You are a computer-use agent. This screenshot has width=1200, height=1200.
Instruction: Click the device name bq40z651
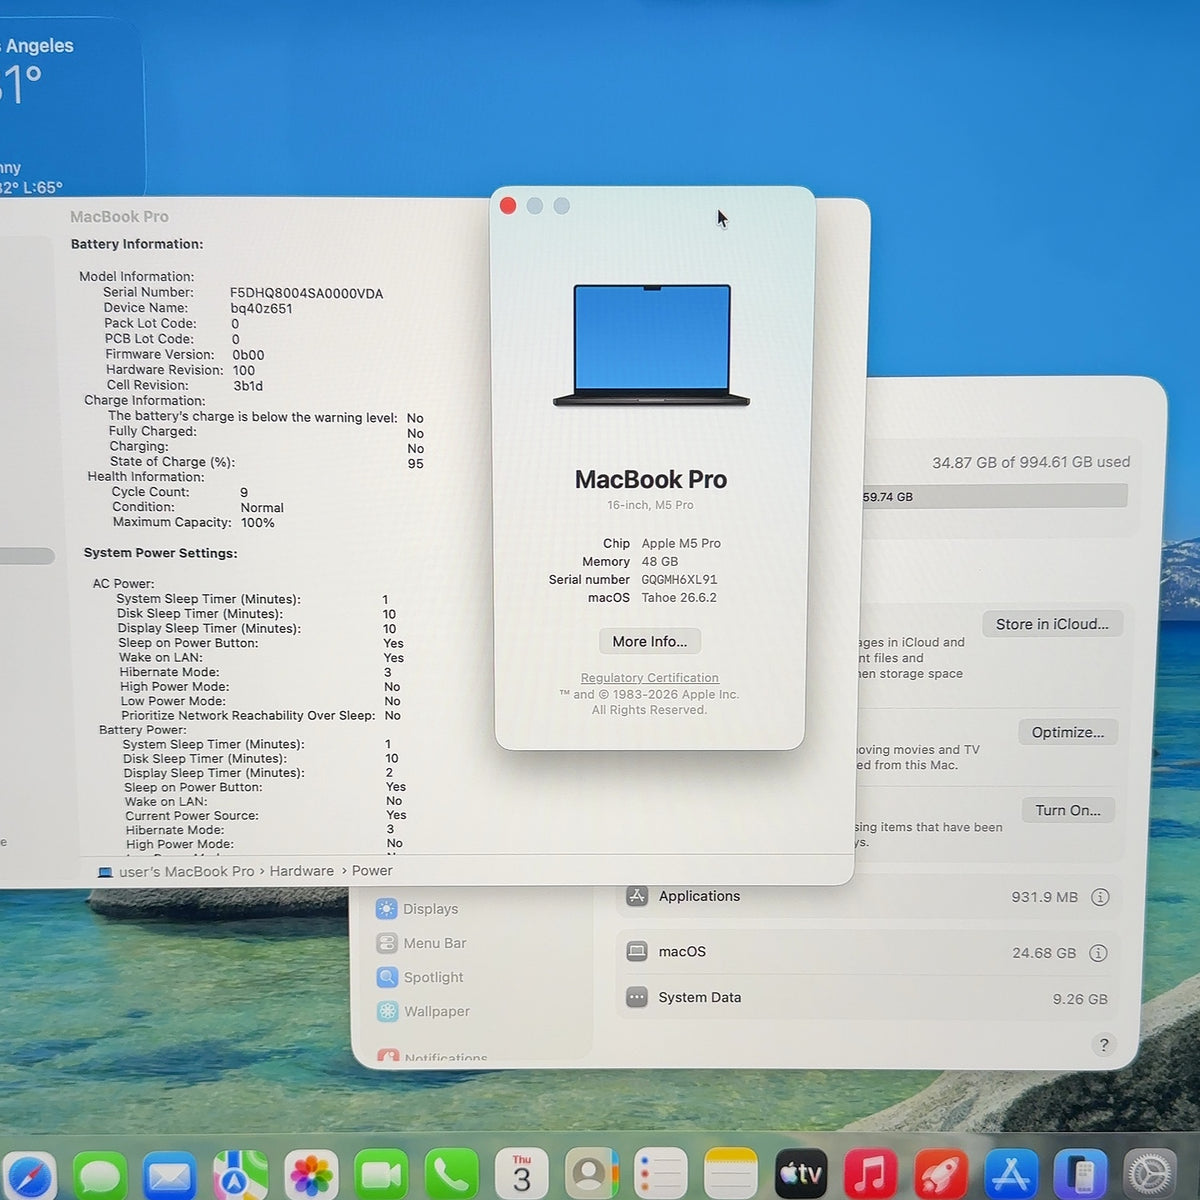(x=261, y=309)
